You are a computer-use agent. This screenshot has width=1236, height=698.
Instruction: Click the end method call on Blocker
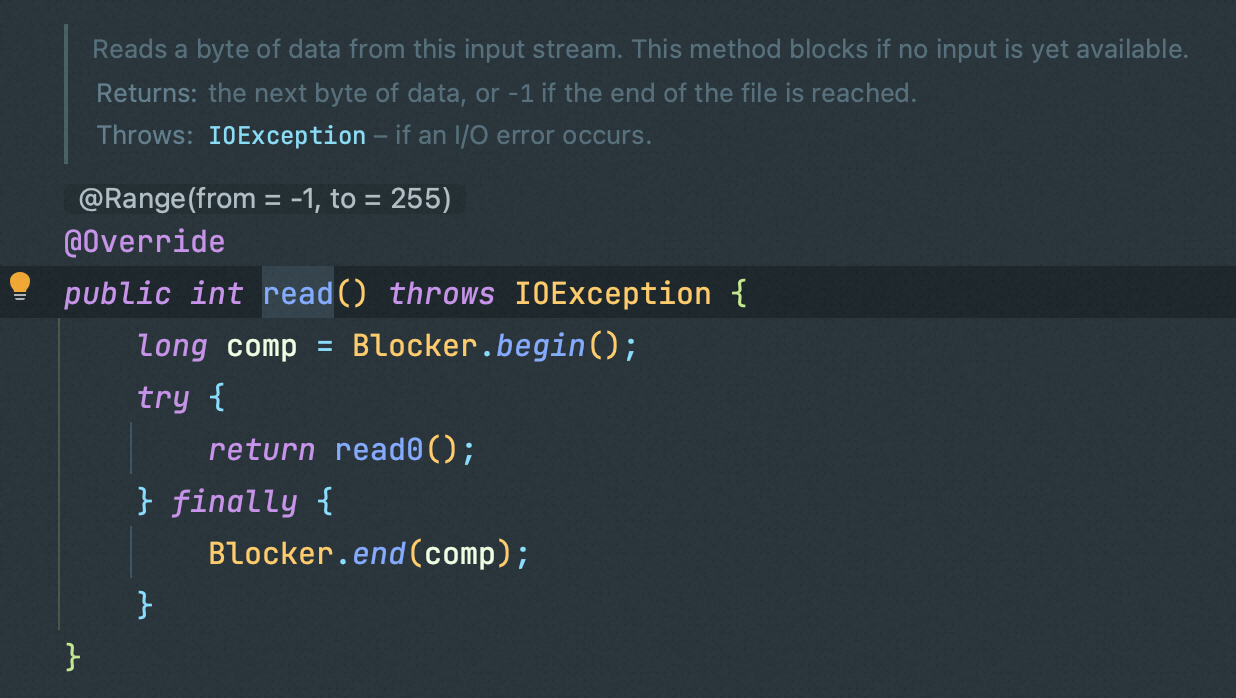(x=378, y=554)
